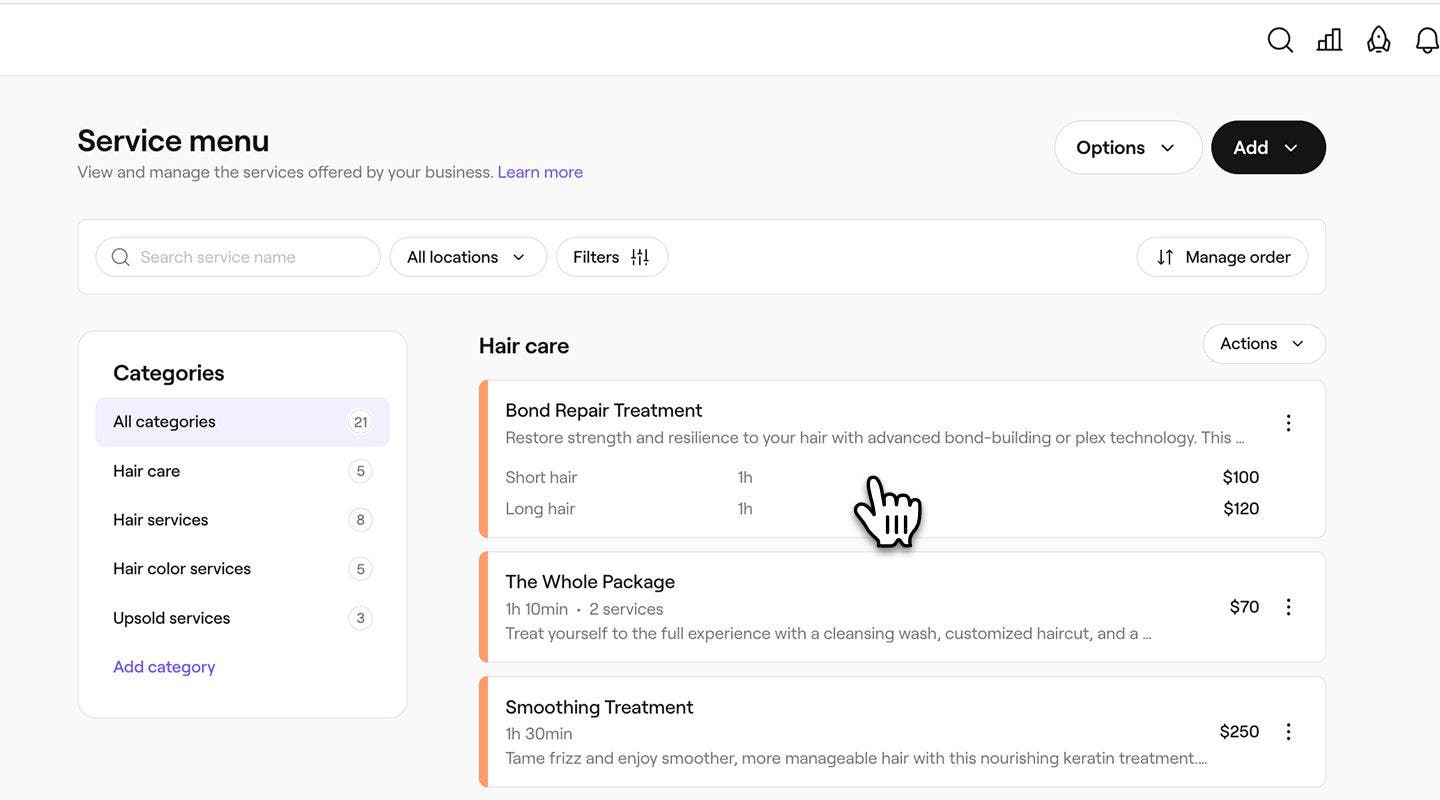Open notifications bell icon
The image size is (1440, 800).
tap(1427, 40)
